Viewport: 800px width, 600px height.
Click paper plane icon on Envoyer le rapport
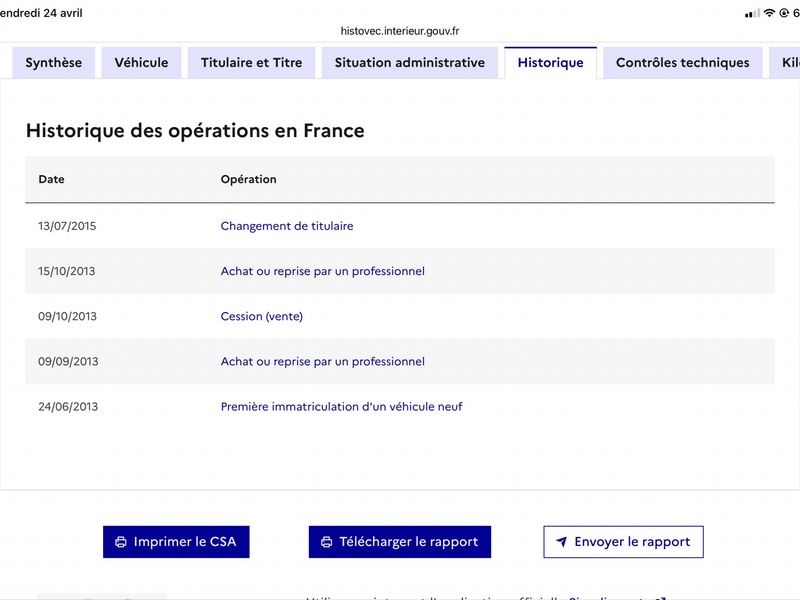tap(561, 542)
